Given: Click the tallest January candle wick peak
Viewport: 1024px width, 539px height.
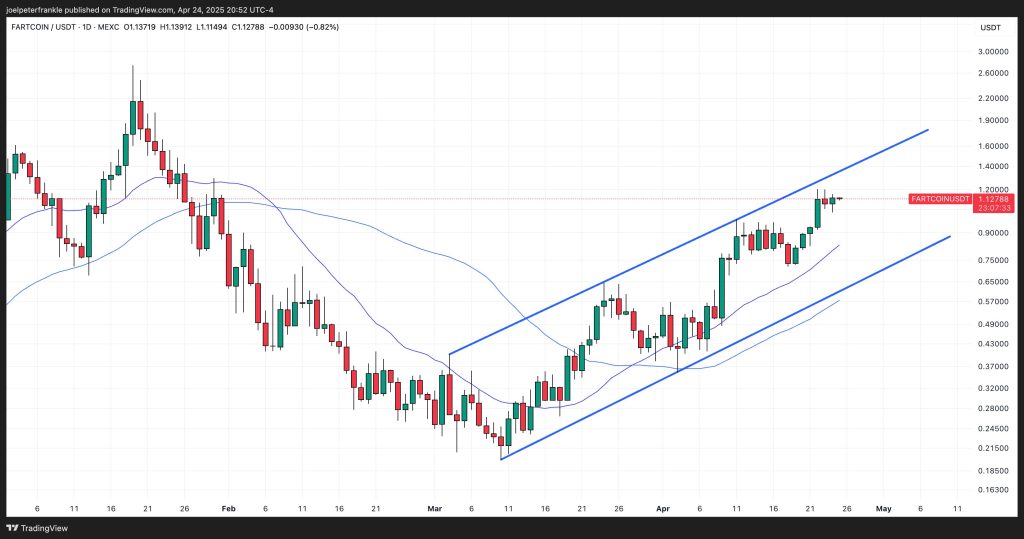Looking at the screenshot, I should [x=133, y=68].
